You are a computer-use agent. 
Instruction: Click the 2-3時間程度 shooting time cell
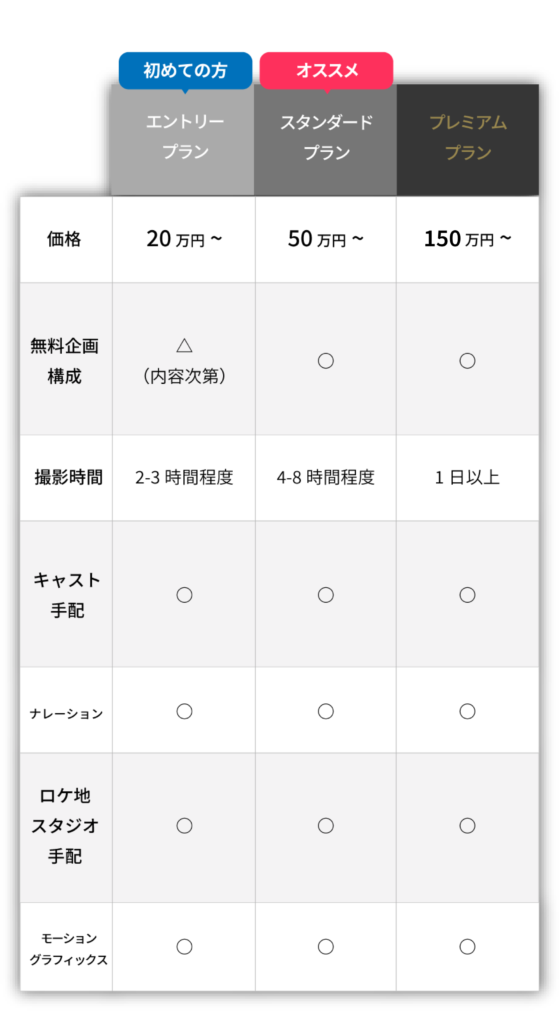pos(184,477)
